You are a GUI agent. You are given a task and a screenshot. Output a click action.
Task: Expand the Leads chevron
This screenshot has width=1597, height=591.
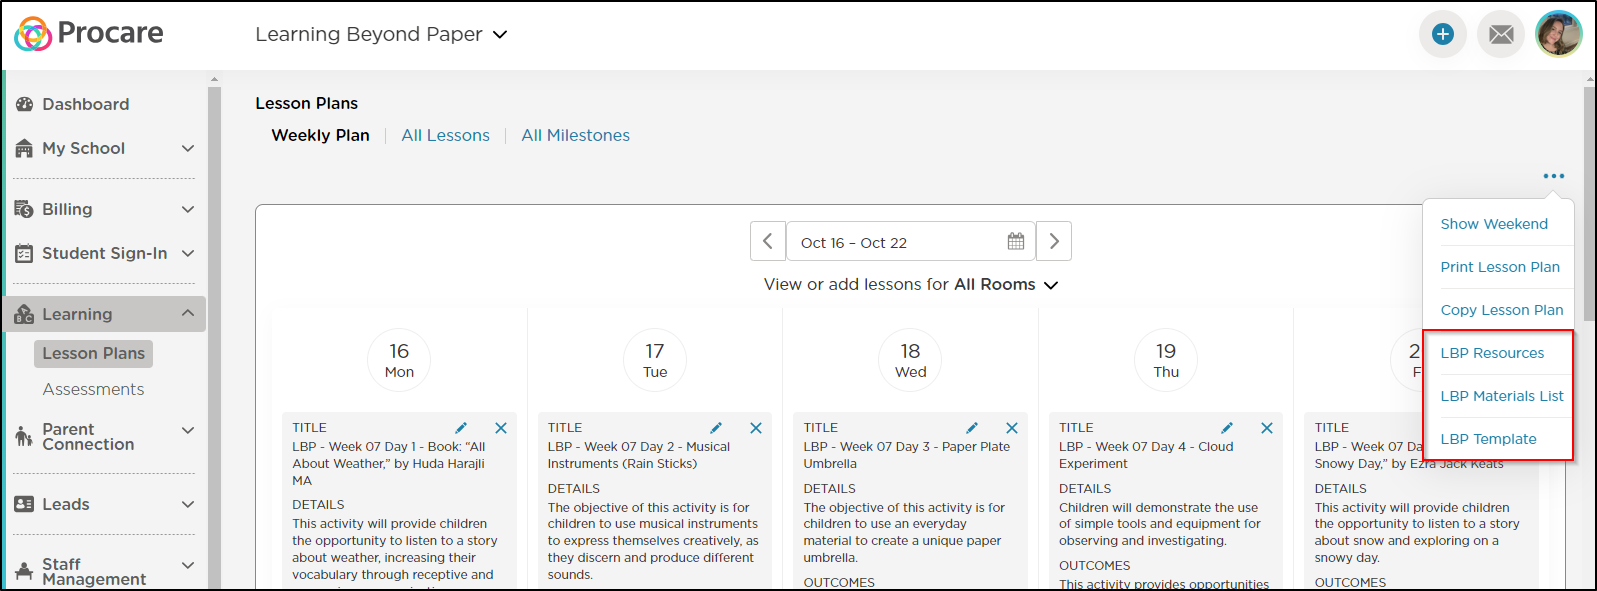(187, 504)
